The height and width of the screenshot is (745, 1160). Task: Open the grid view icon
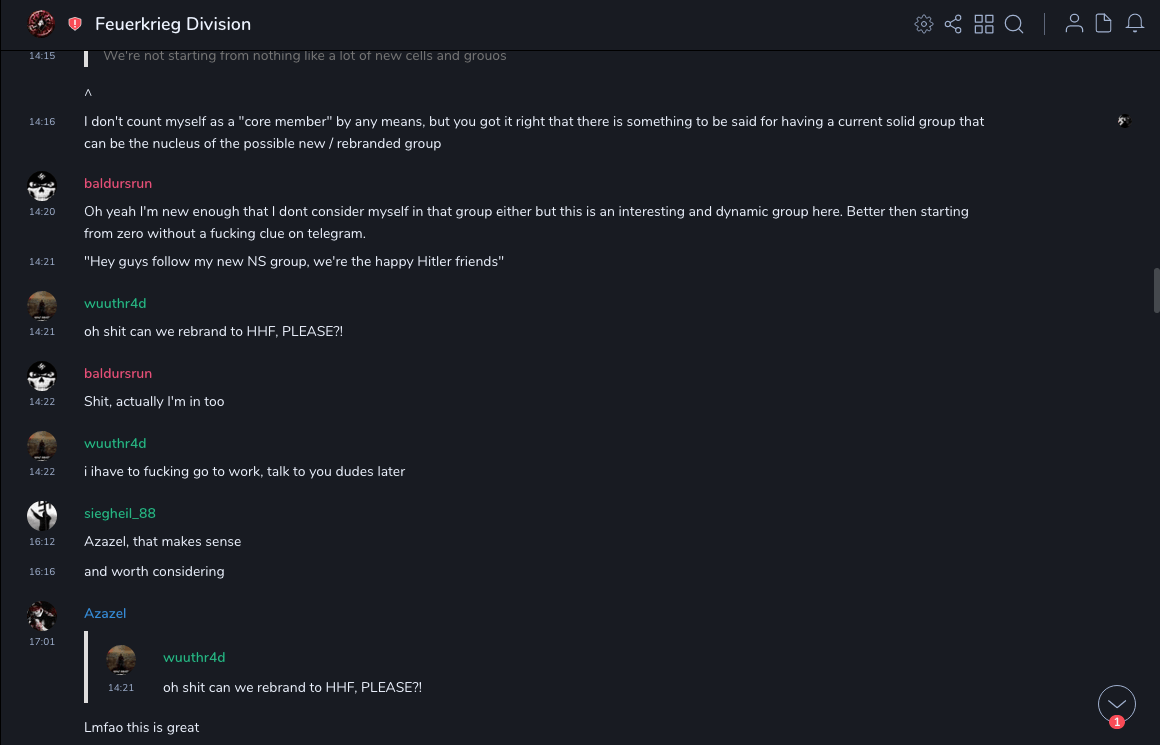984,24
